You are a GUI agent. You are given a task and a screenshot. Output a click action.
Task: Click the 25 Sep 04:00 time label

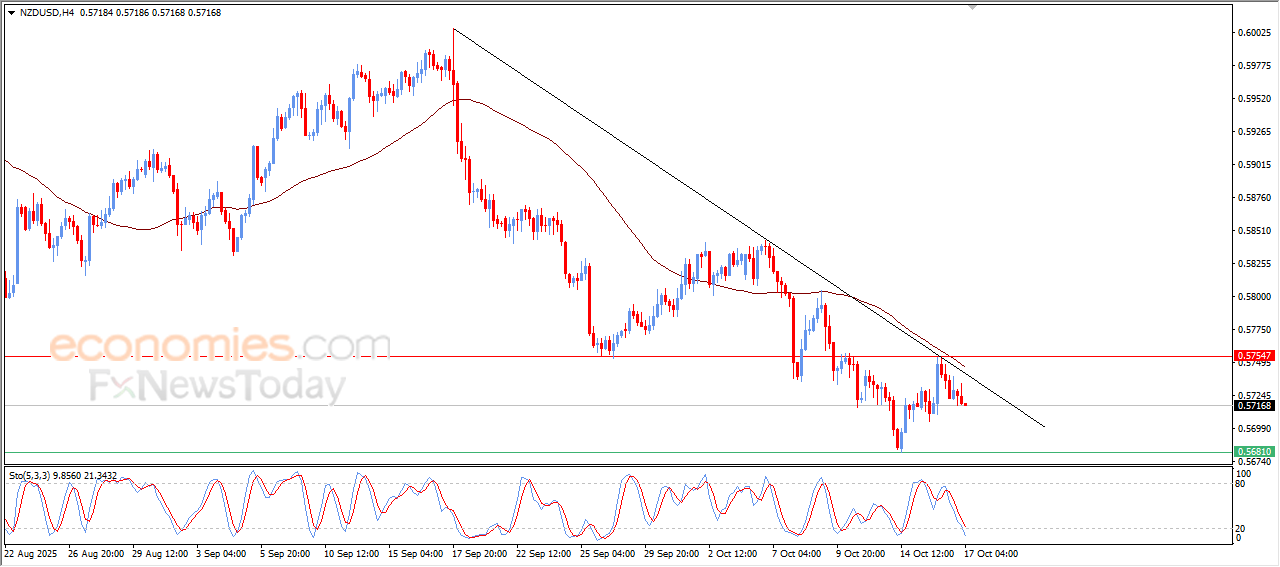tap(608, 553)
